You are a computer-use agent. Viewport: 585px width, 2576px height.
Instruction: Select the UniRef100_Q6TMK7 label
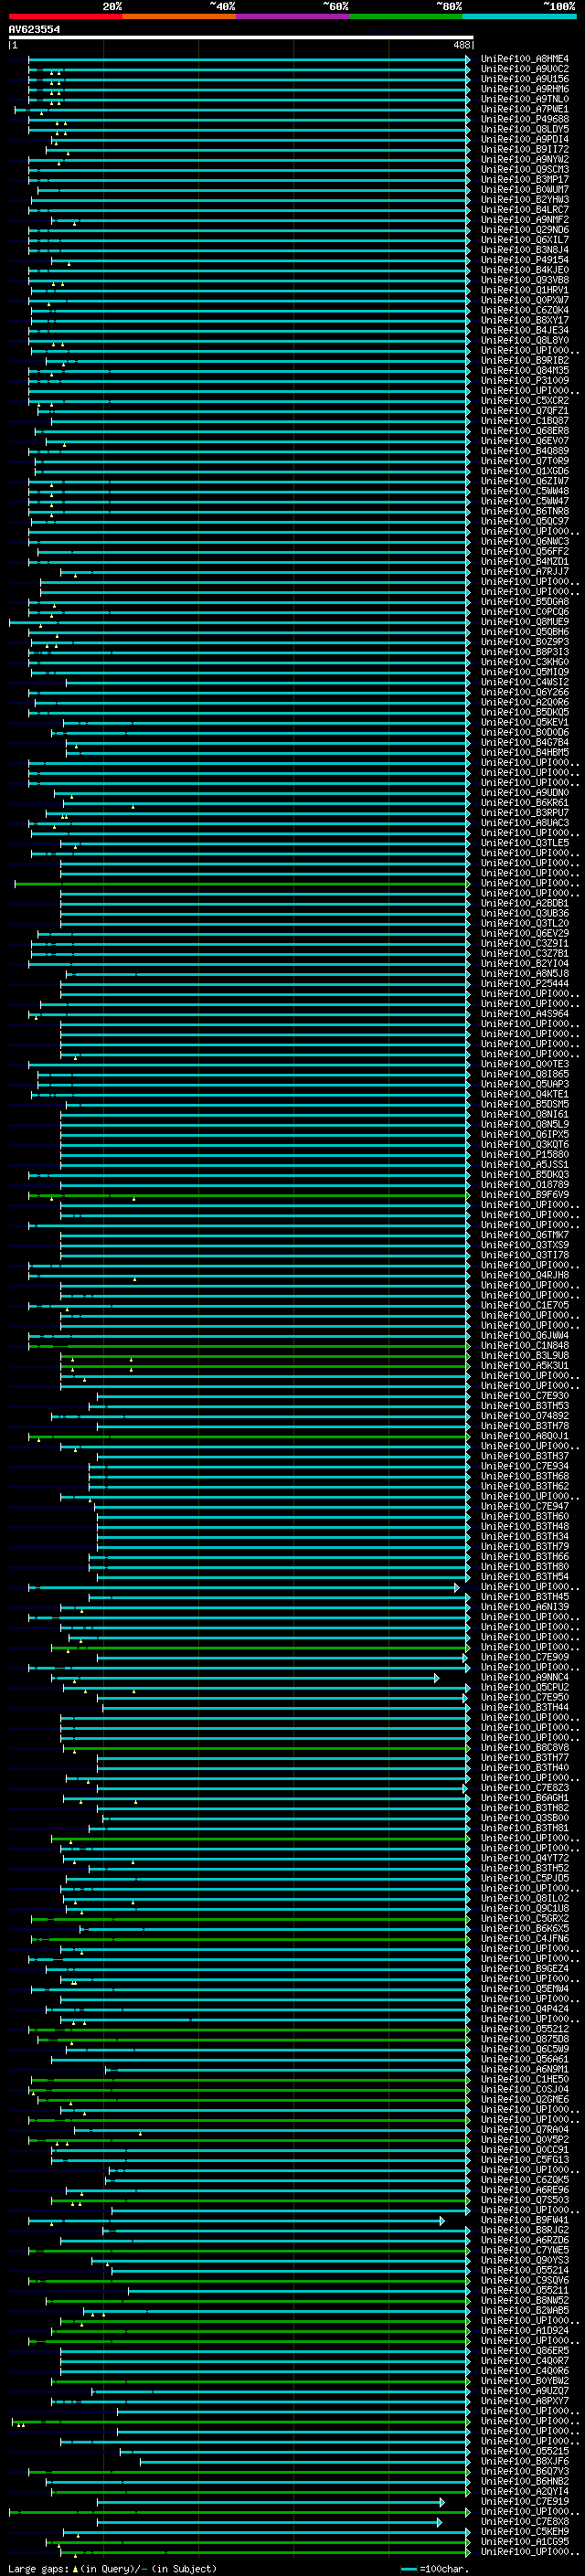[x=524, y=1235]
